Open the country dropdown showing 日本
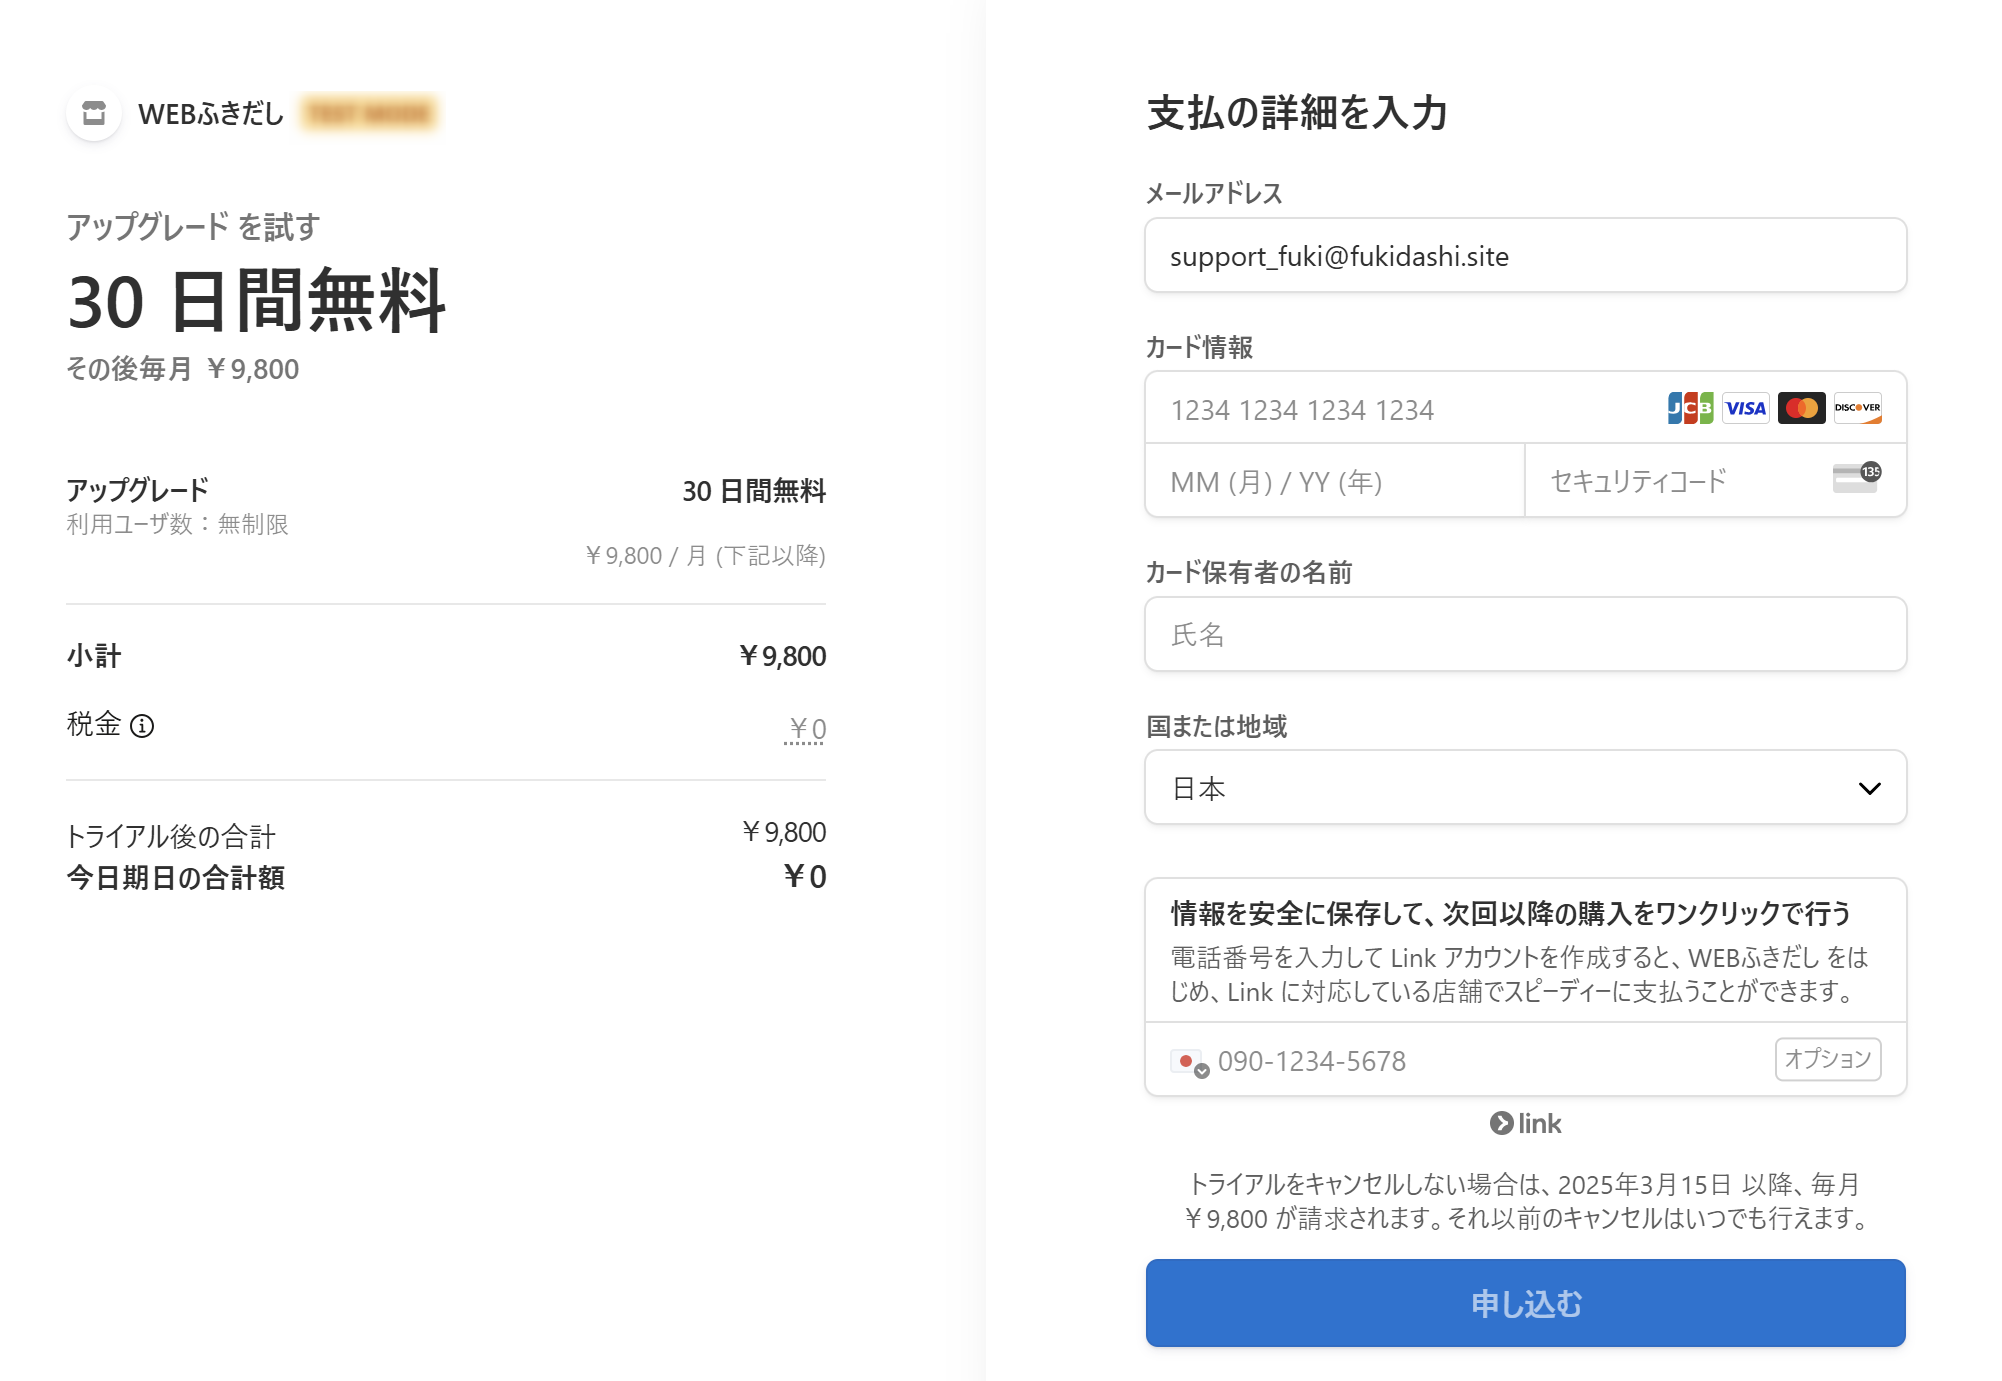The image size is (2002, 1381). (1526, 788)
